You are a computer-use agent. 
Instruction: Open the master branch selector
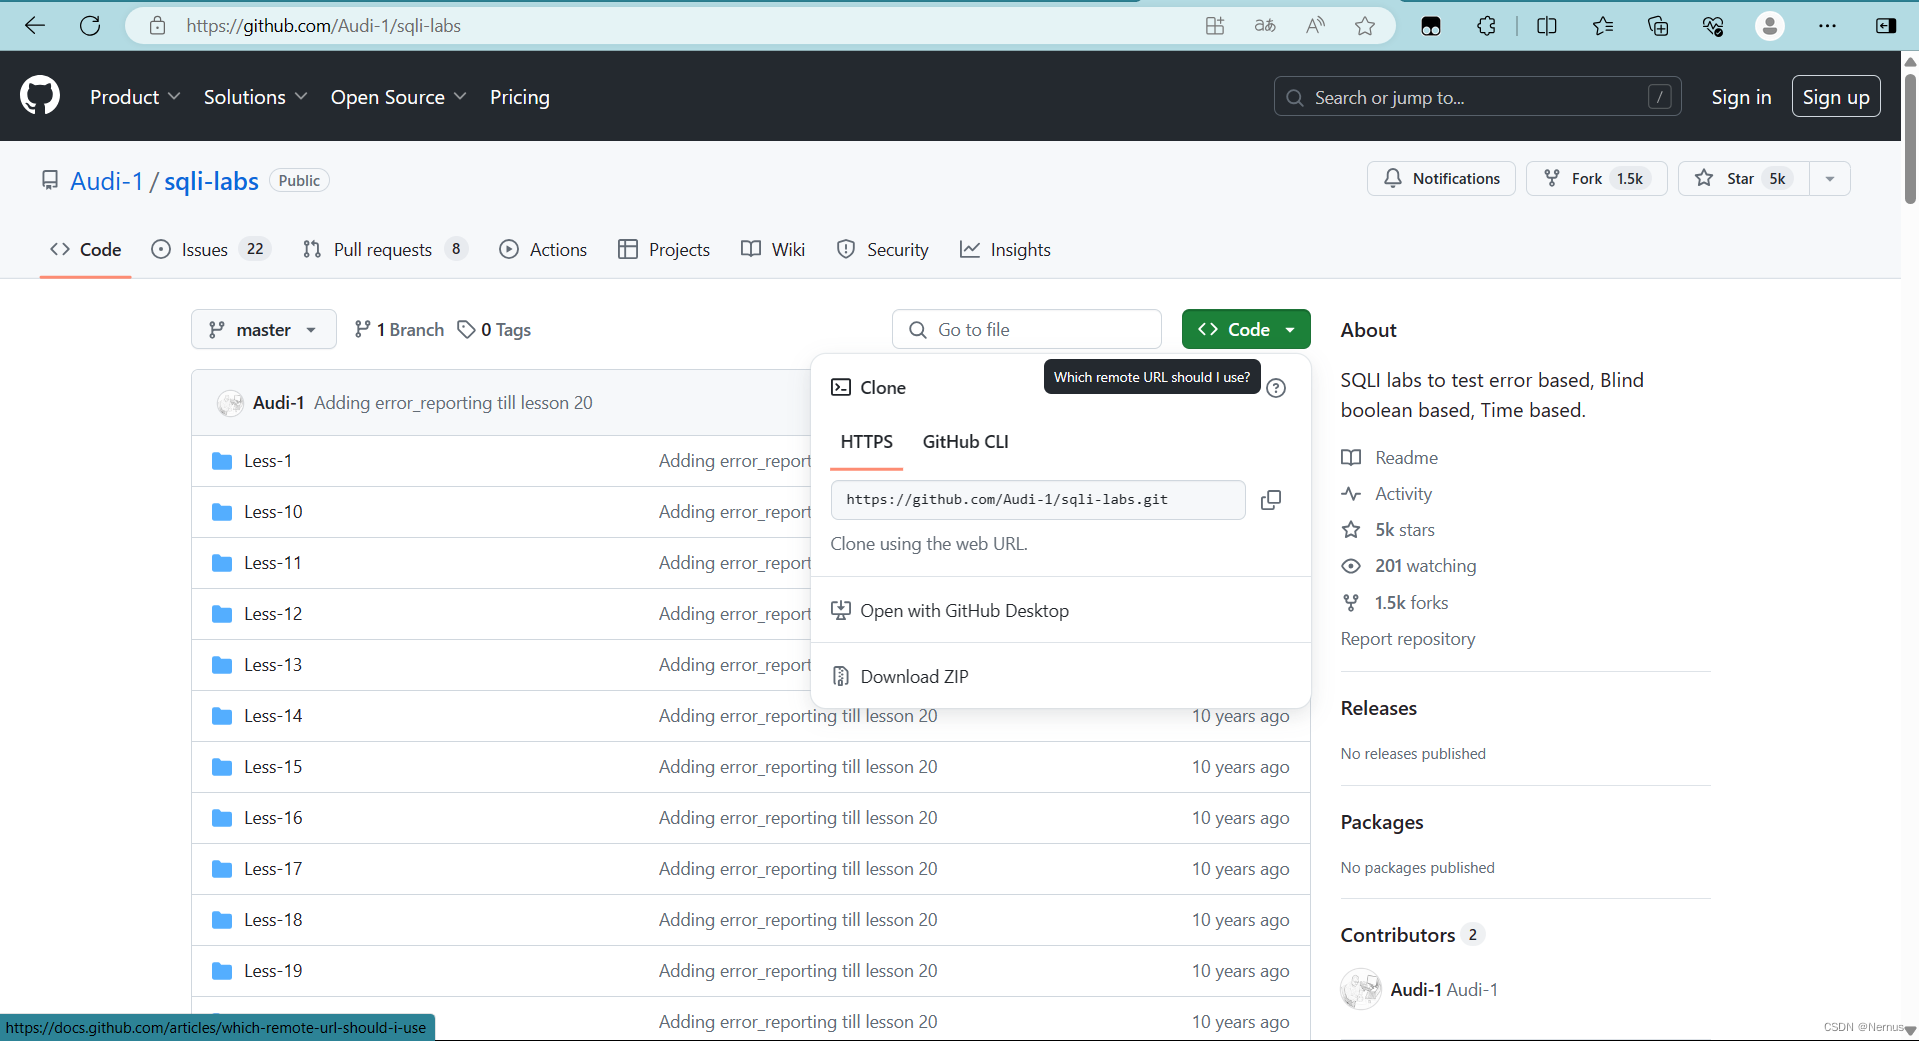pyautogui.click(x=264, y=329)
